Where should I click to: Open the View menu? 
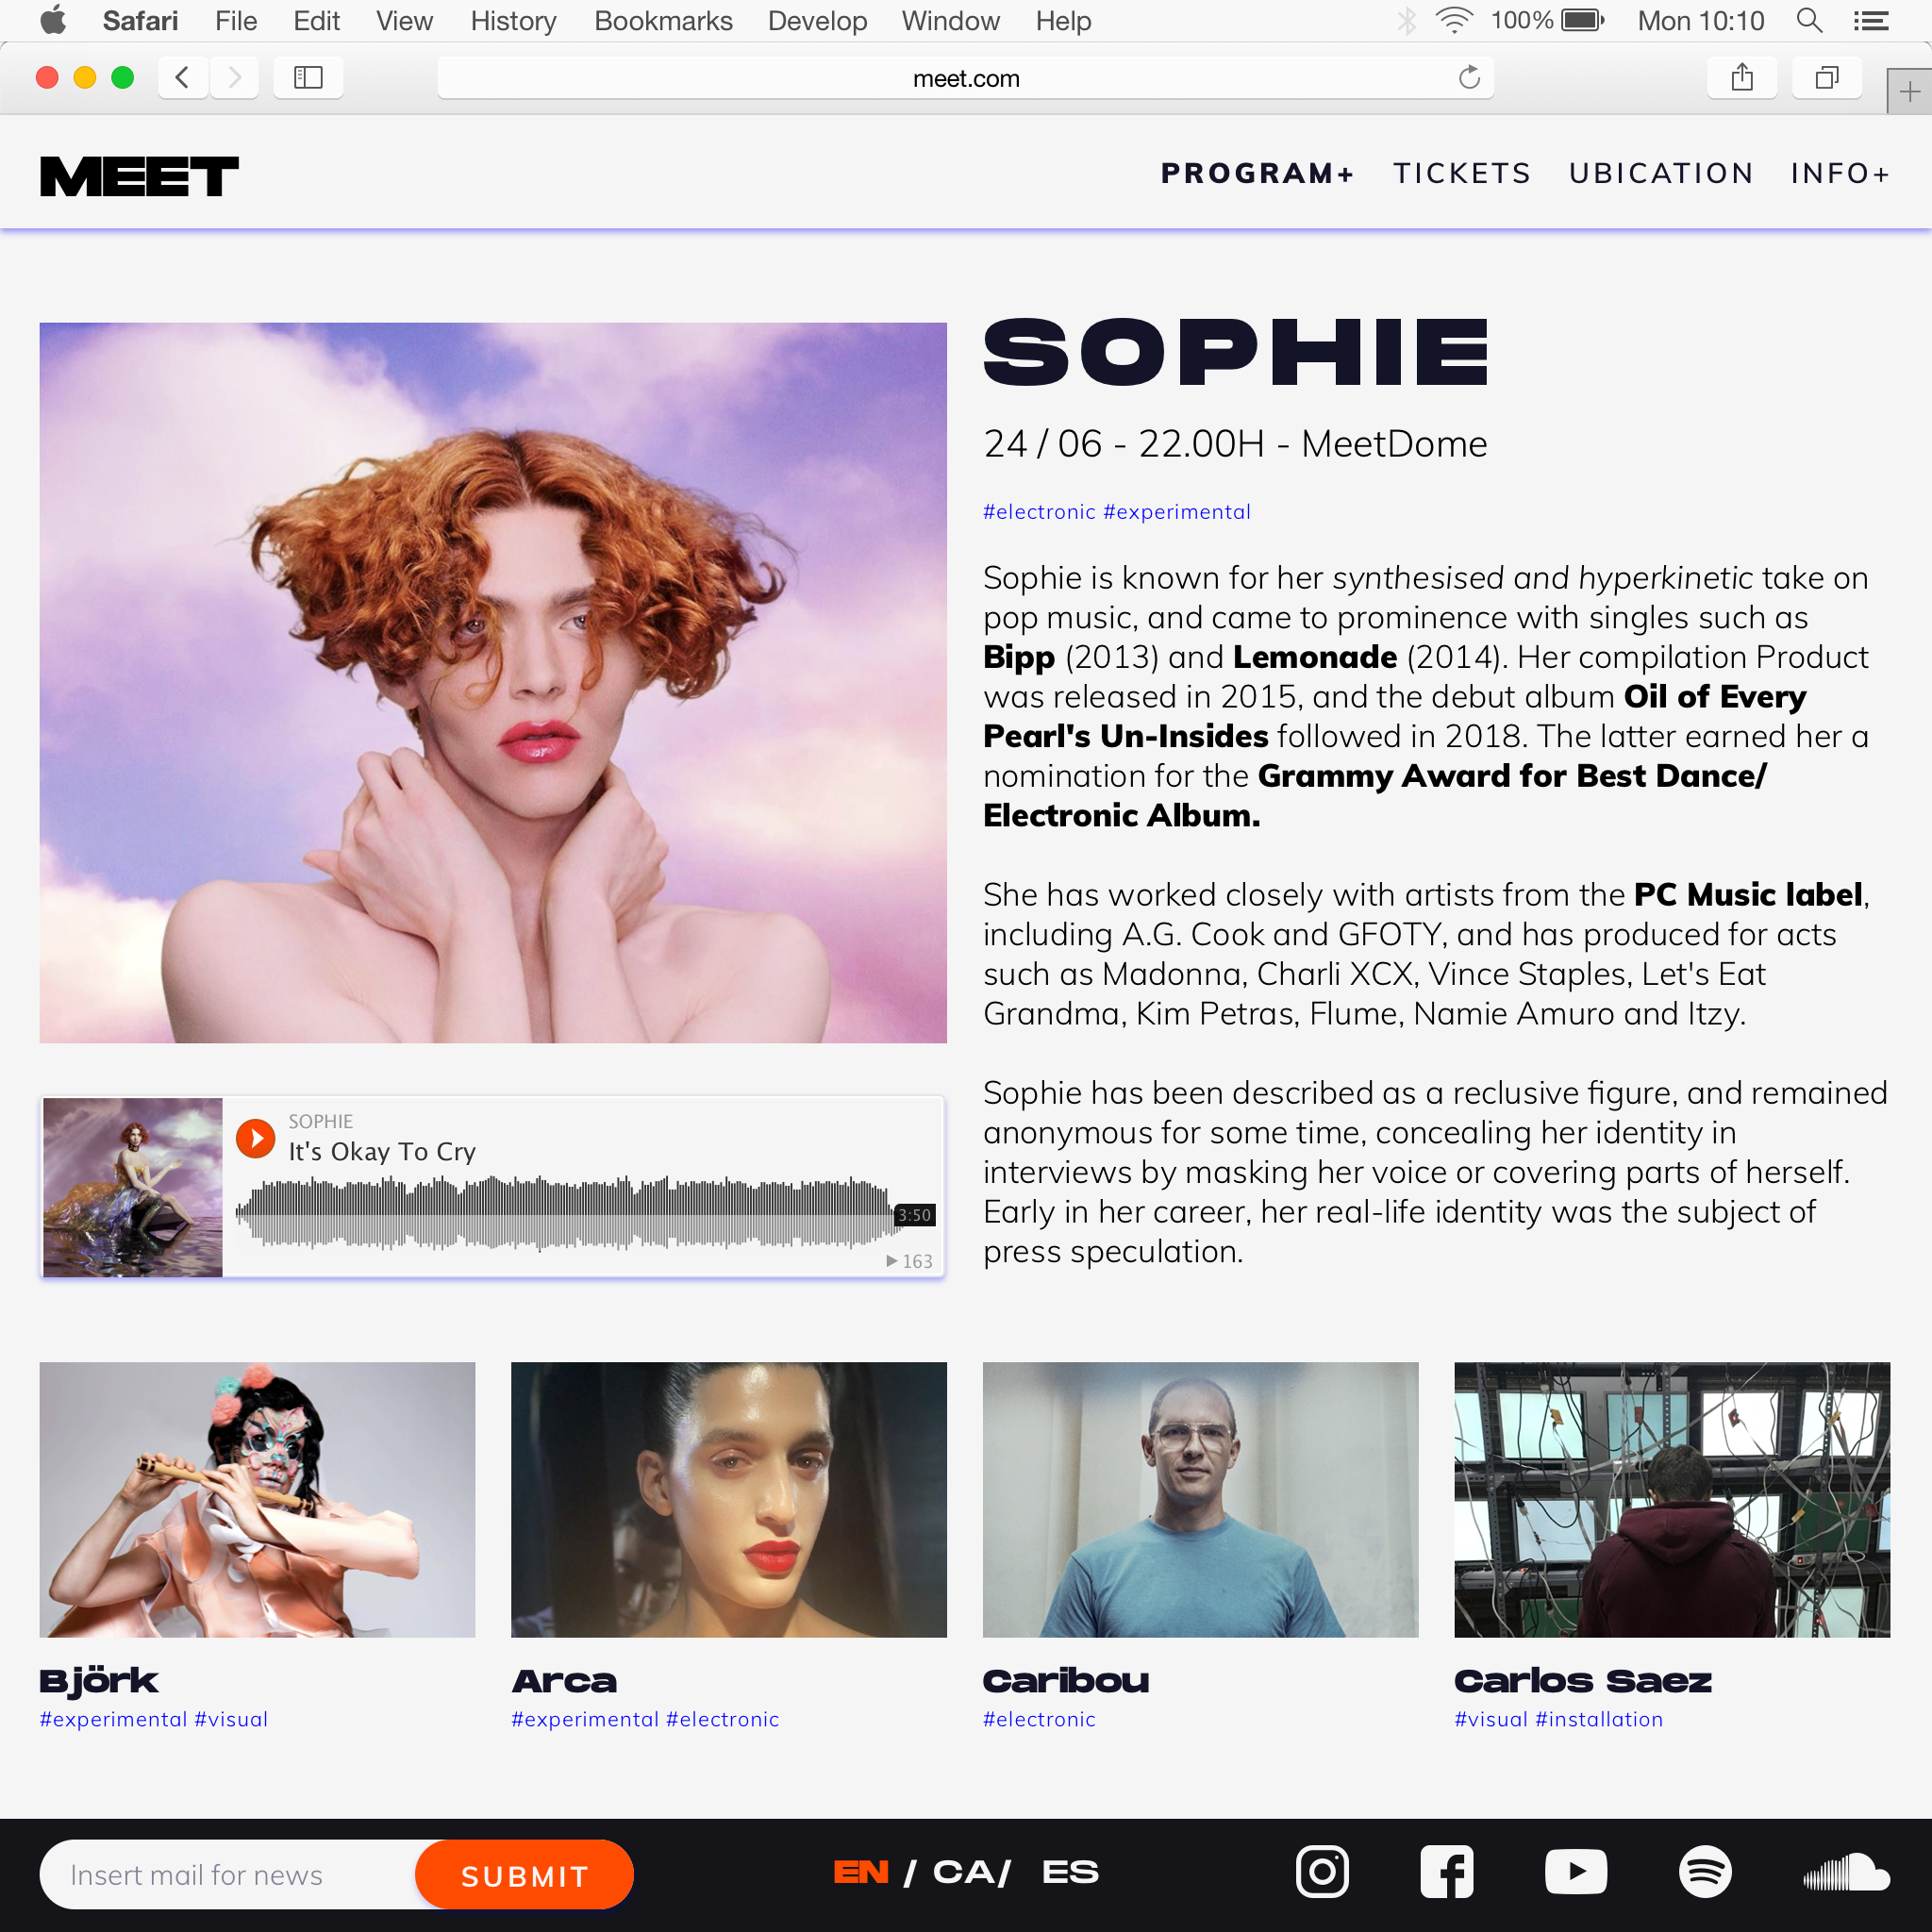pos(404,21)
